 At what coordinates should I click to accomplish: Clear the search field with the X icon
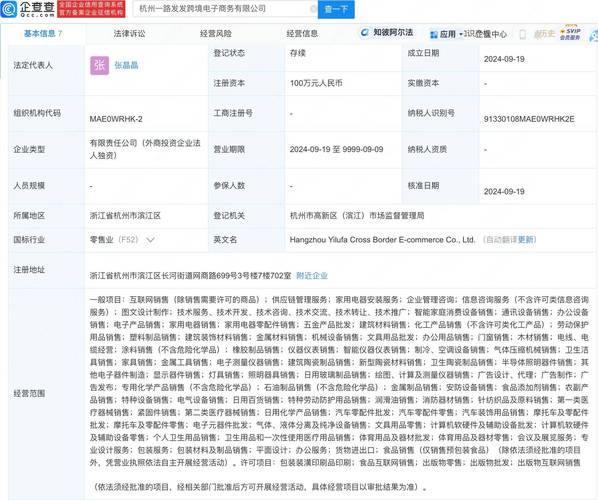tap(313, 9)
